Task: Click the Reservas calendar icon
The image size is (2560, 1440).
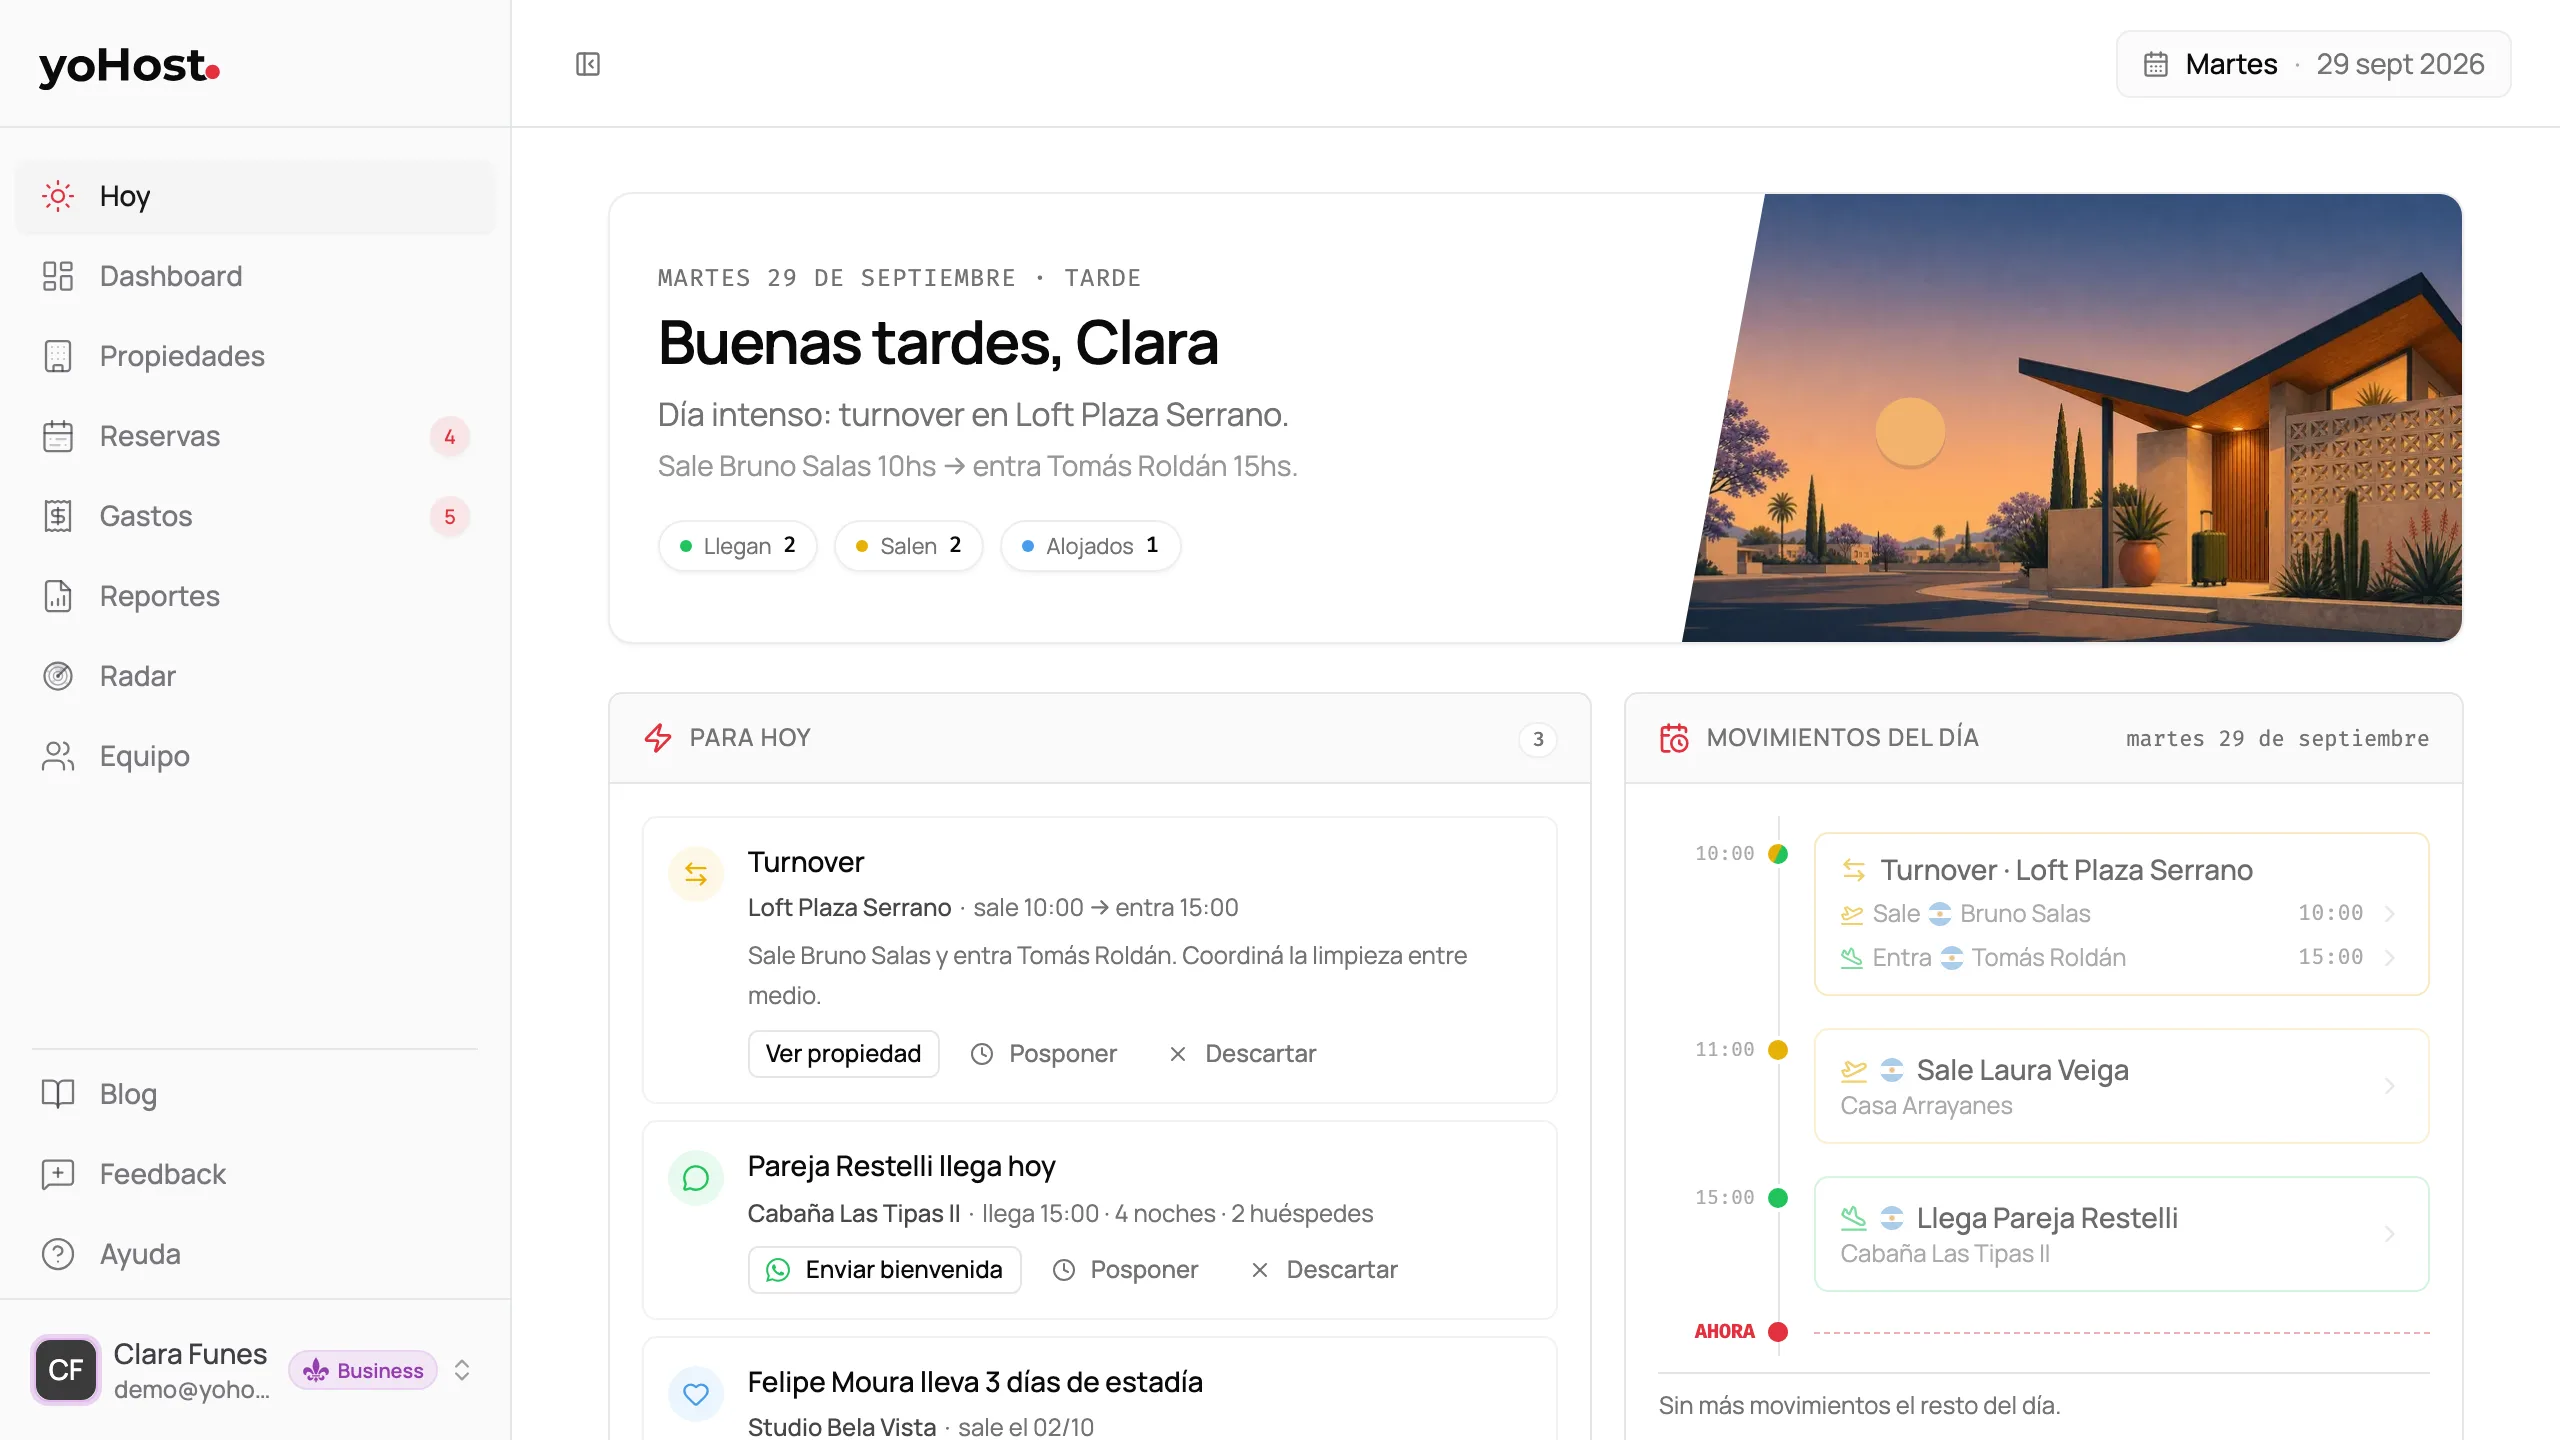Action: click(x=58, y=436)
